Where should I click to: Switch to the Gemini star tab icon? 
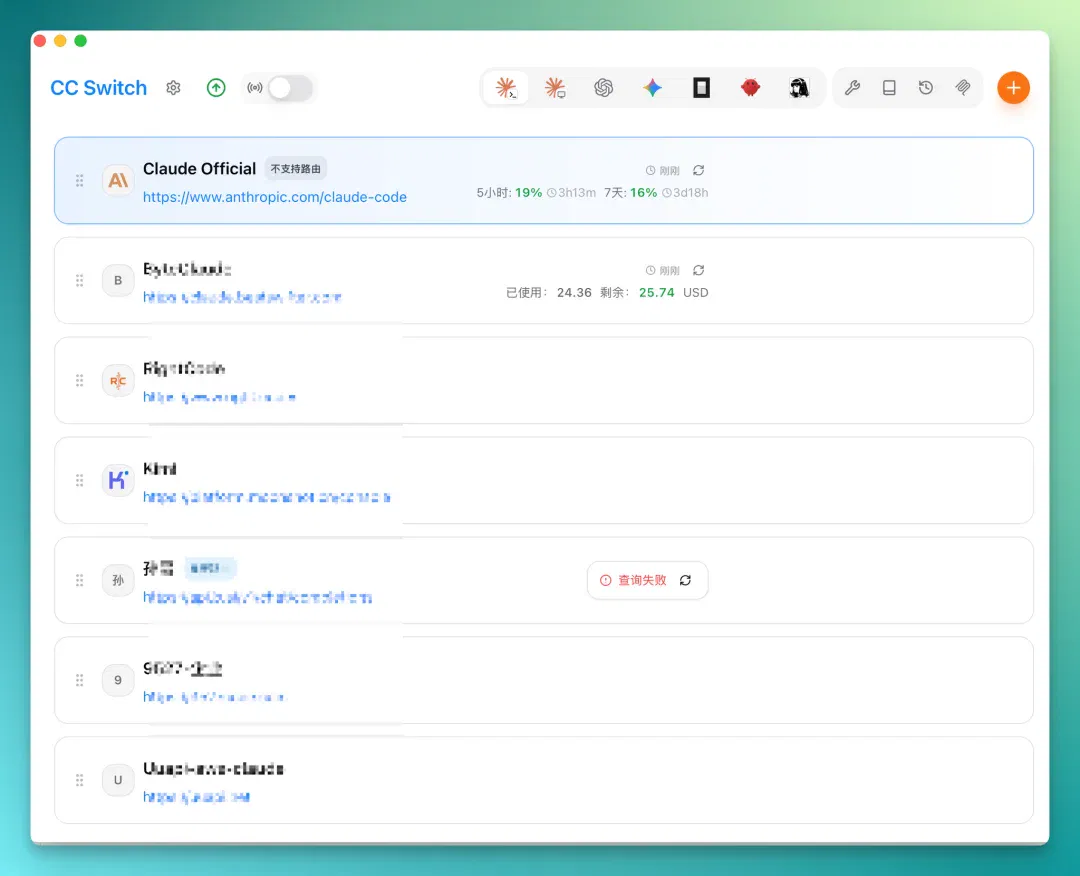[x=653, y=88]
